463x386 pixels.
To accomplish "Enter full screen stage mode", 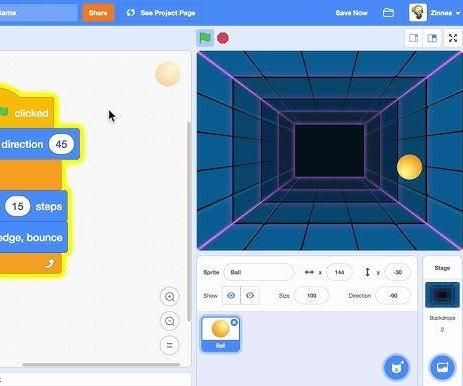I will [x=453, y=38].
